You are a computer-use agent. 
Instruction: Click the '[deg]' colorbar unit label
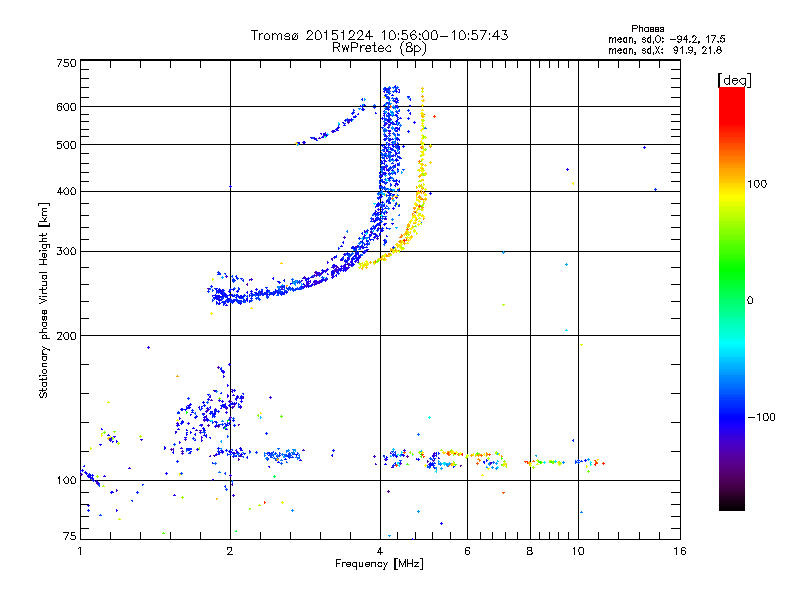[734, 80]
